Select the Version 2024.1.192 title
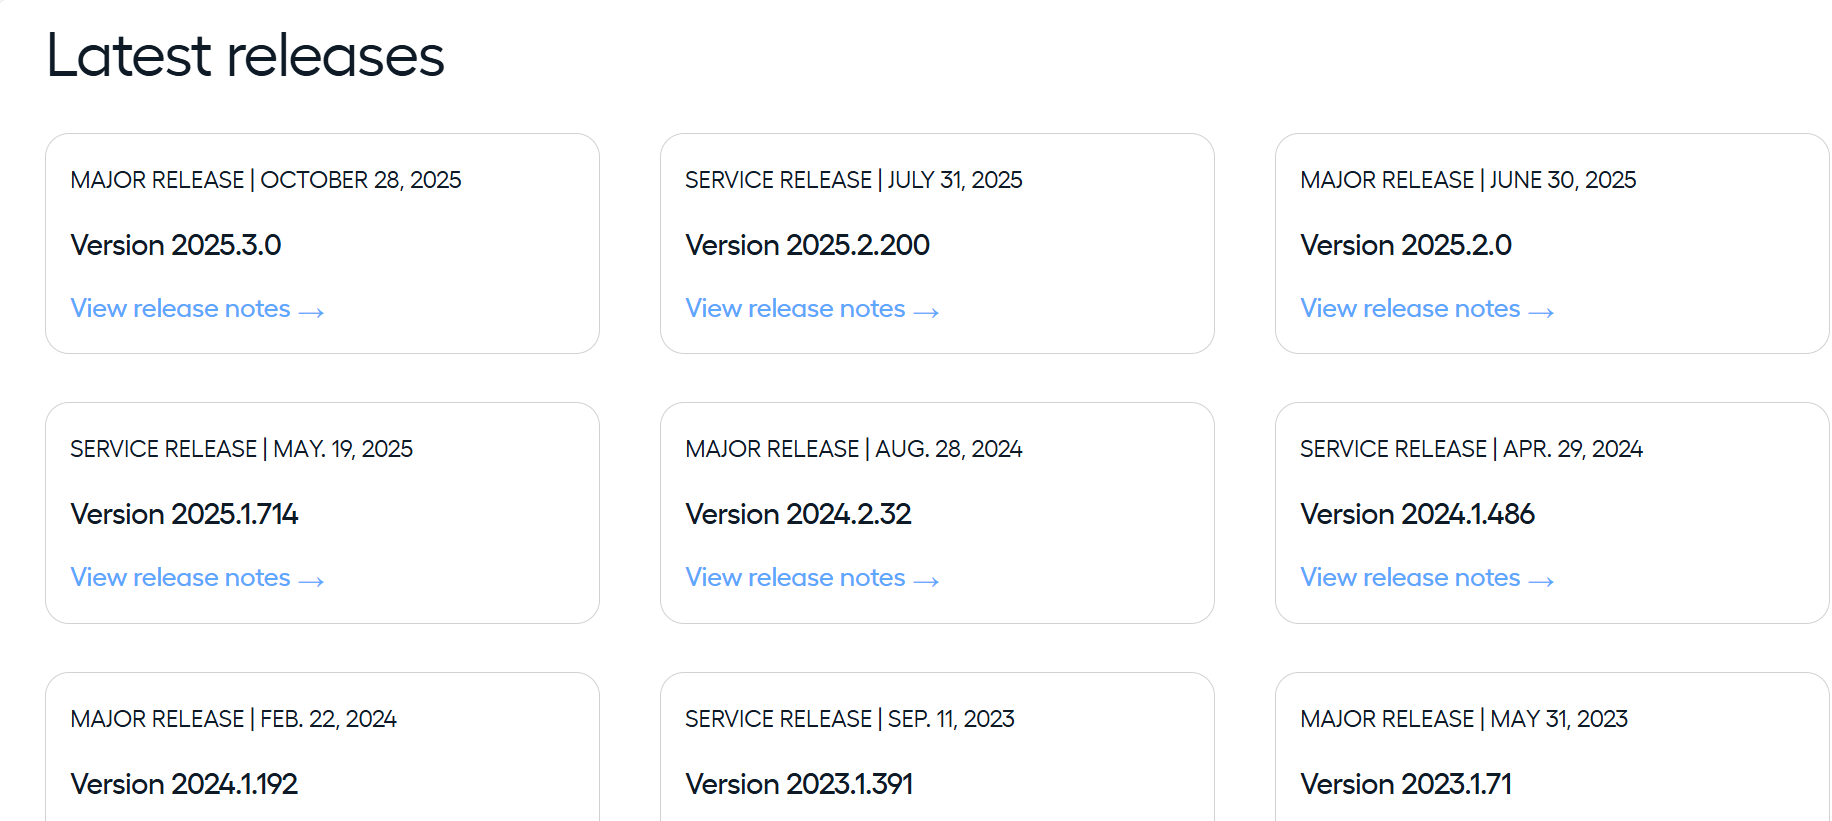This screenshot has width=1832, height=821. click(184, 784)
